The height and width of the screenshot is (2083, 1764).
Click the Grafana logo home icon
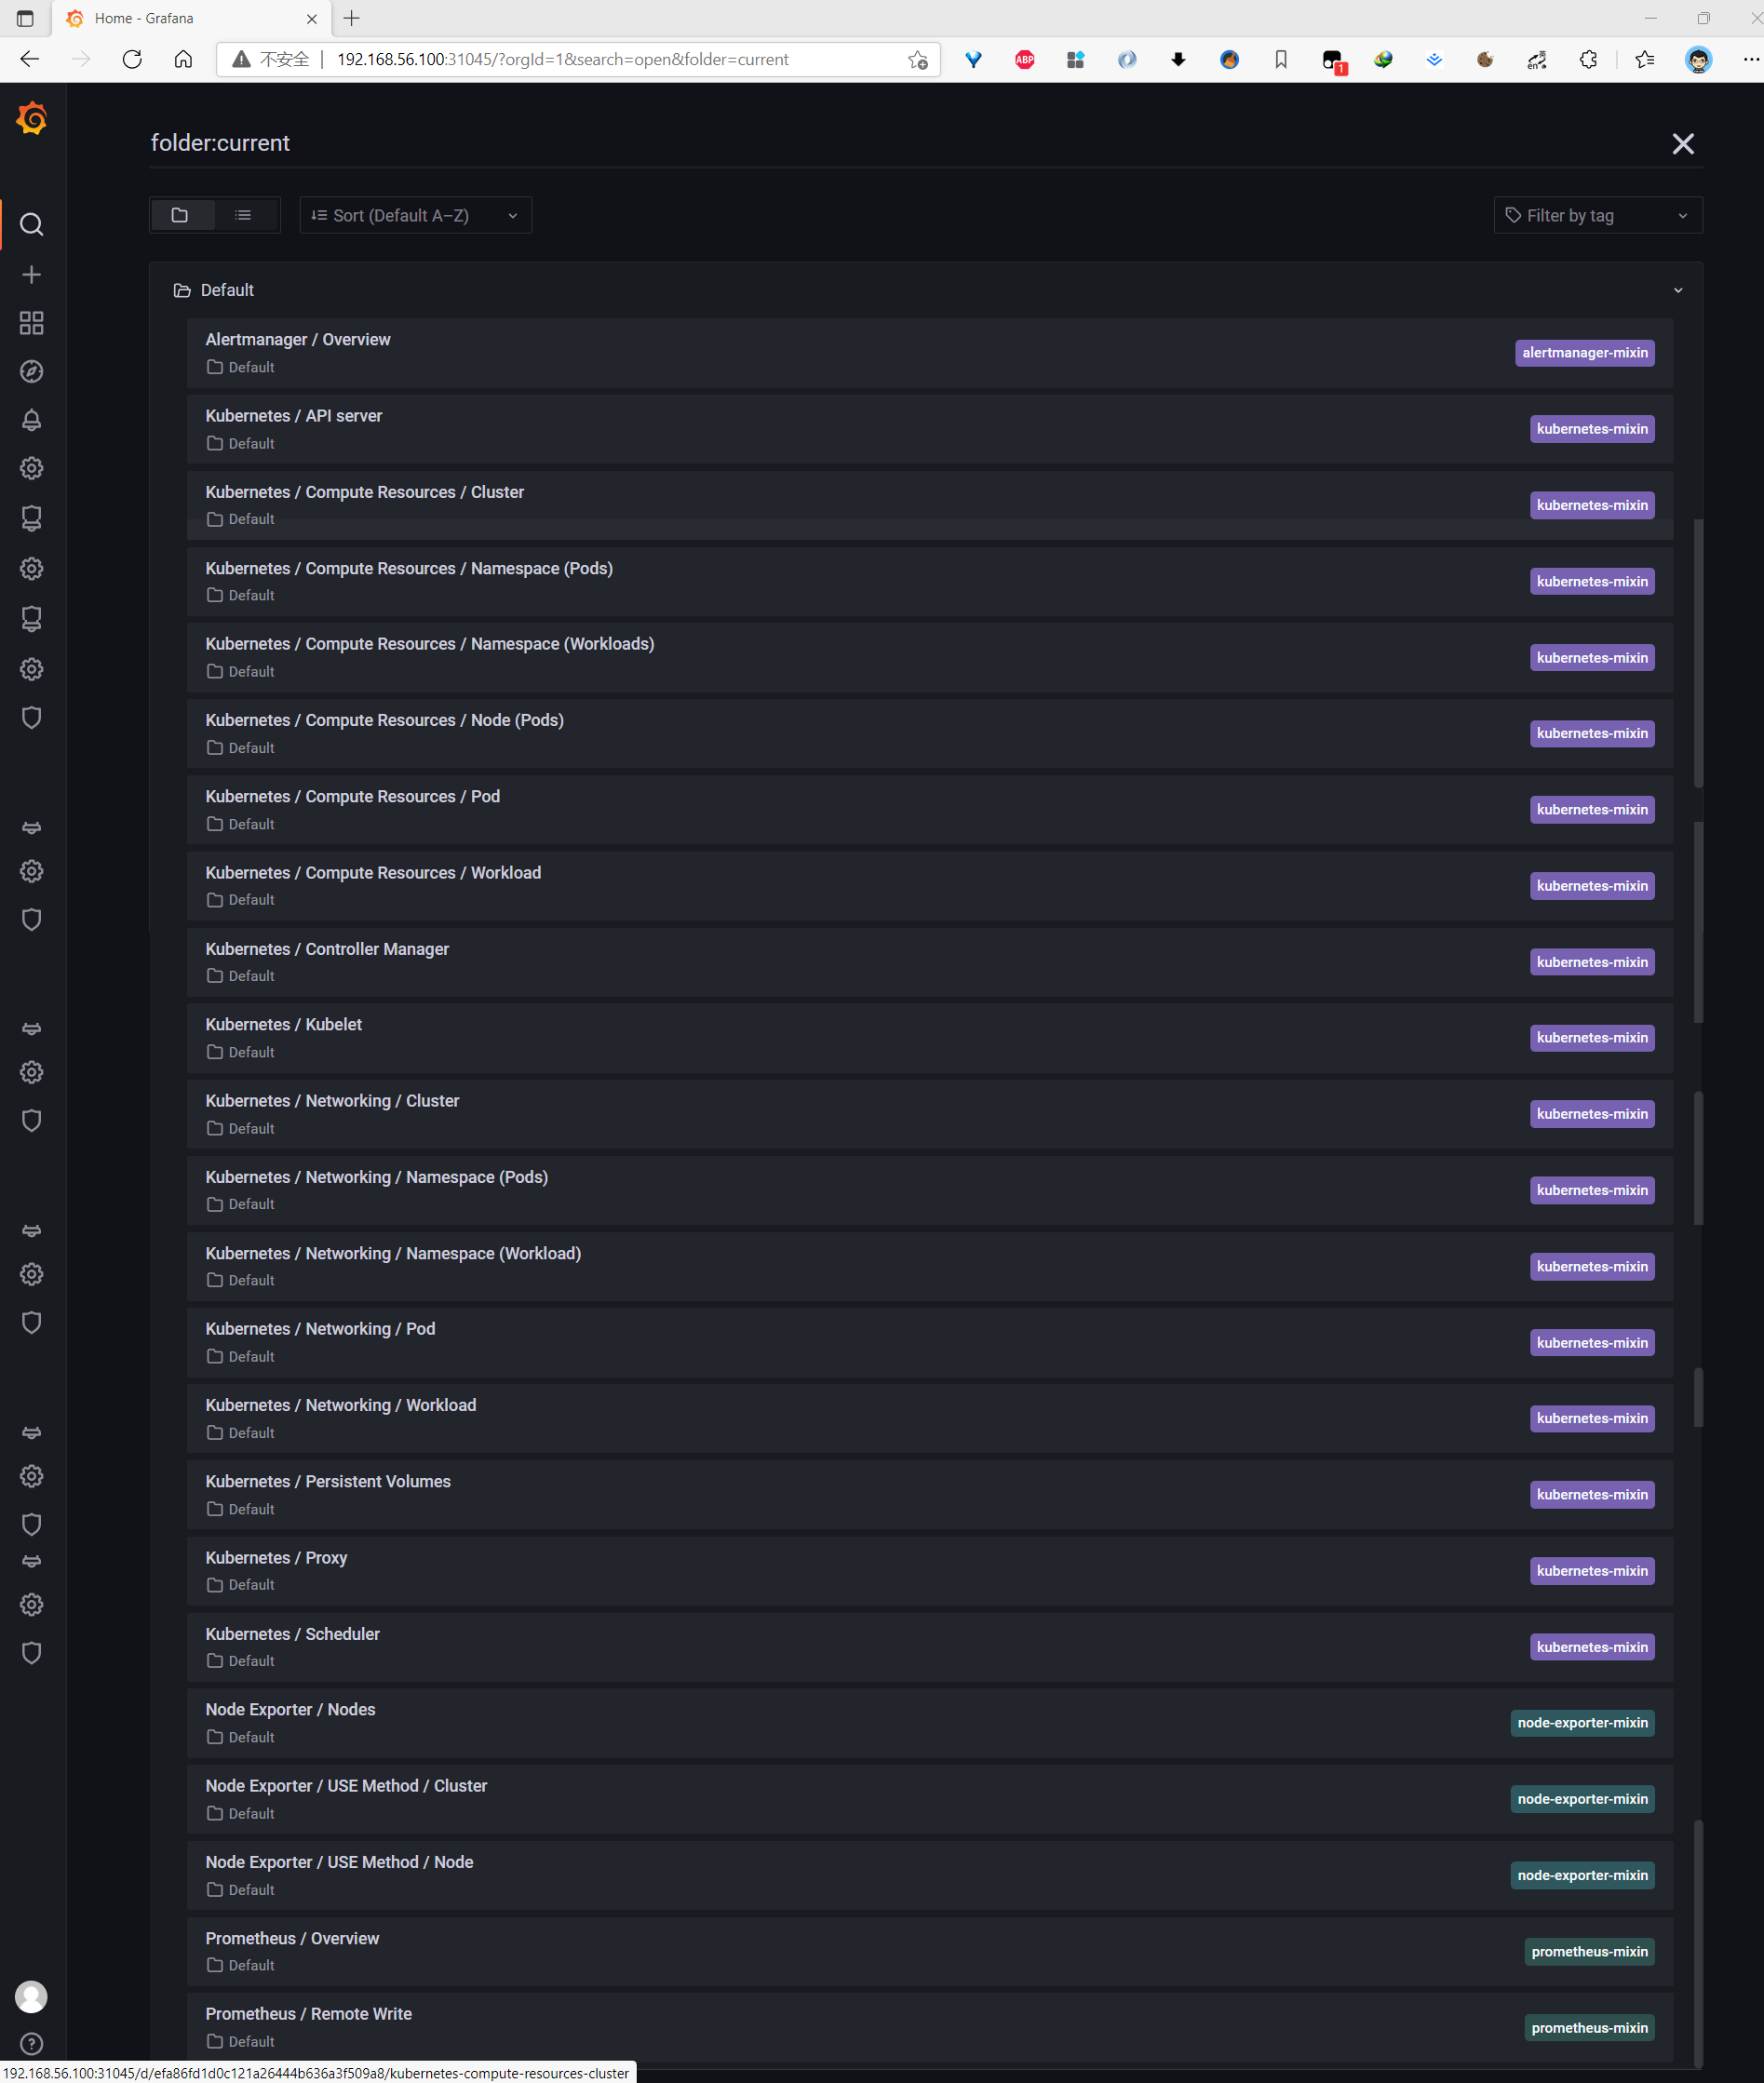(32, 119)
